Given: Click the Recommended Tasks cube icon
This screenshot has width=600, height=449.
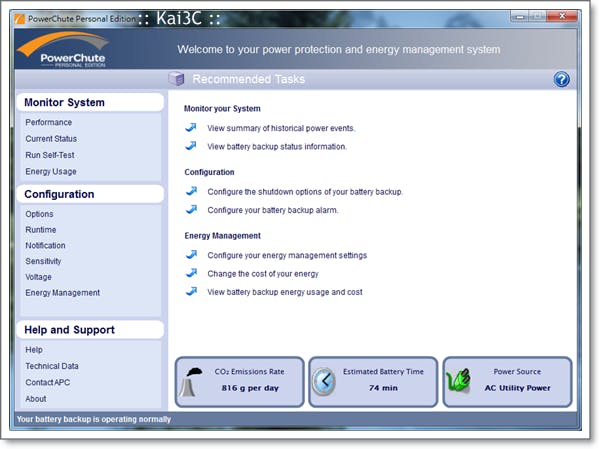Looking at the screenshot, I should pyautogui.click(x=177, y=79).
